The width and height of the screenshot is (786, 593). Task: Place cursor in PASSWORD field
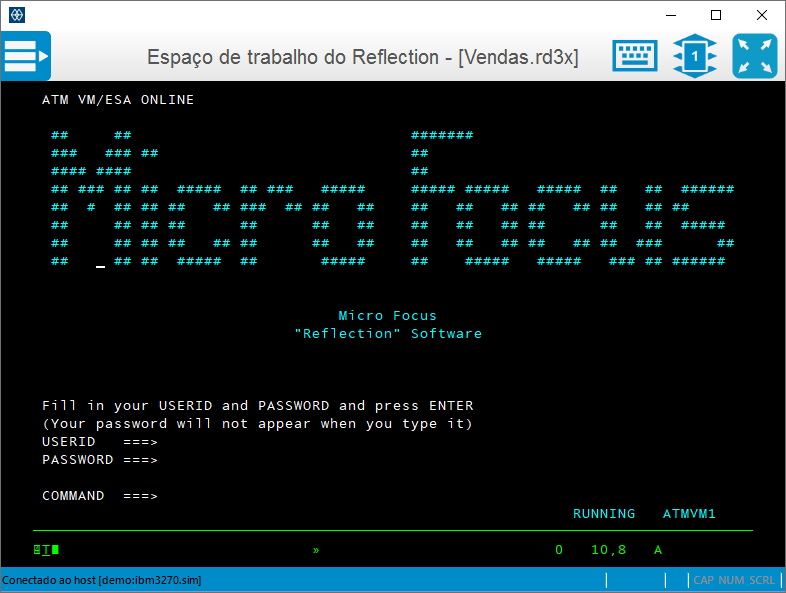click(x=200, y=460)
